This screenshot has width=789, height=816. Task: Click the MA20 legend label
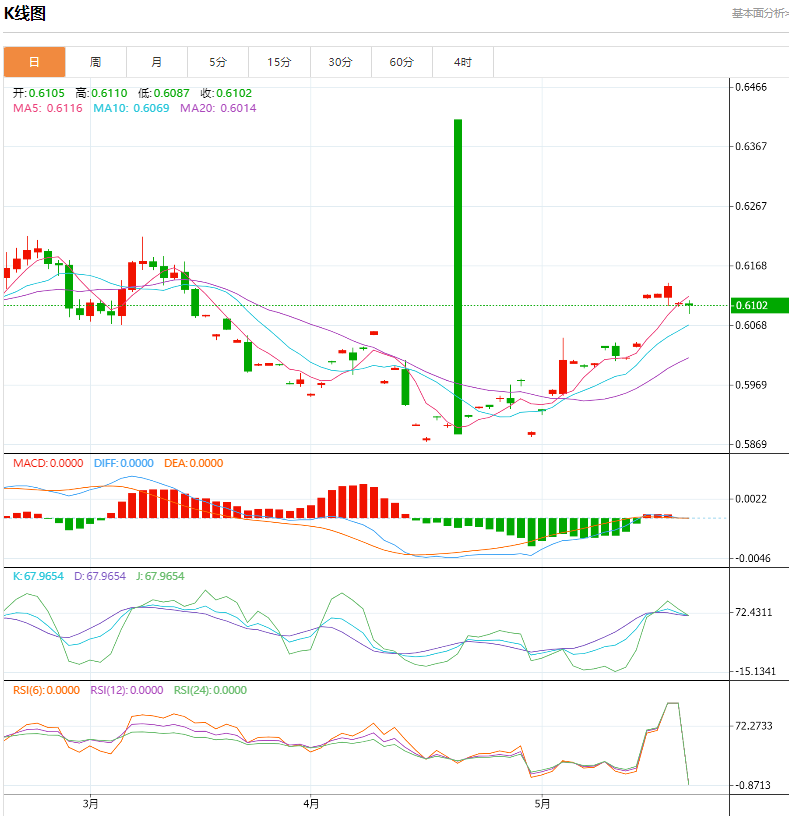[x=197, y=108]
